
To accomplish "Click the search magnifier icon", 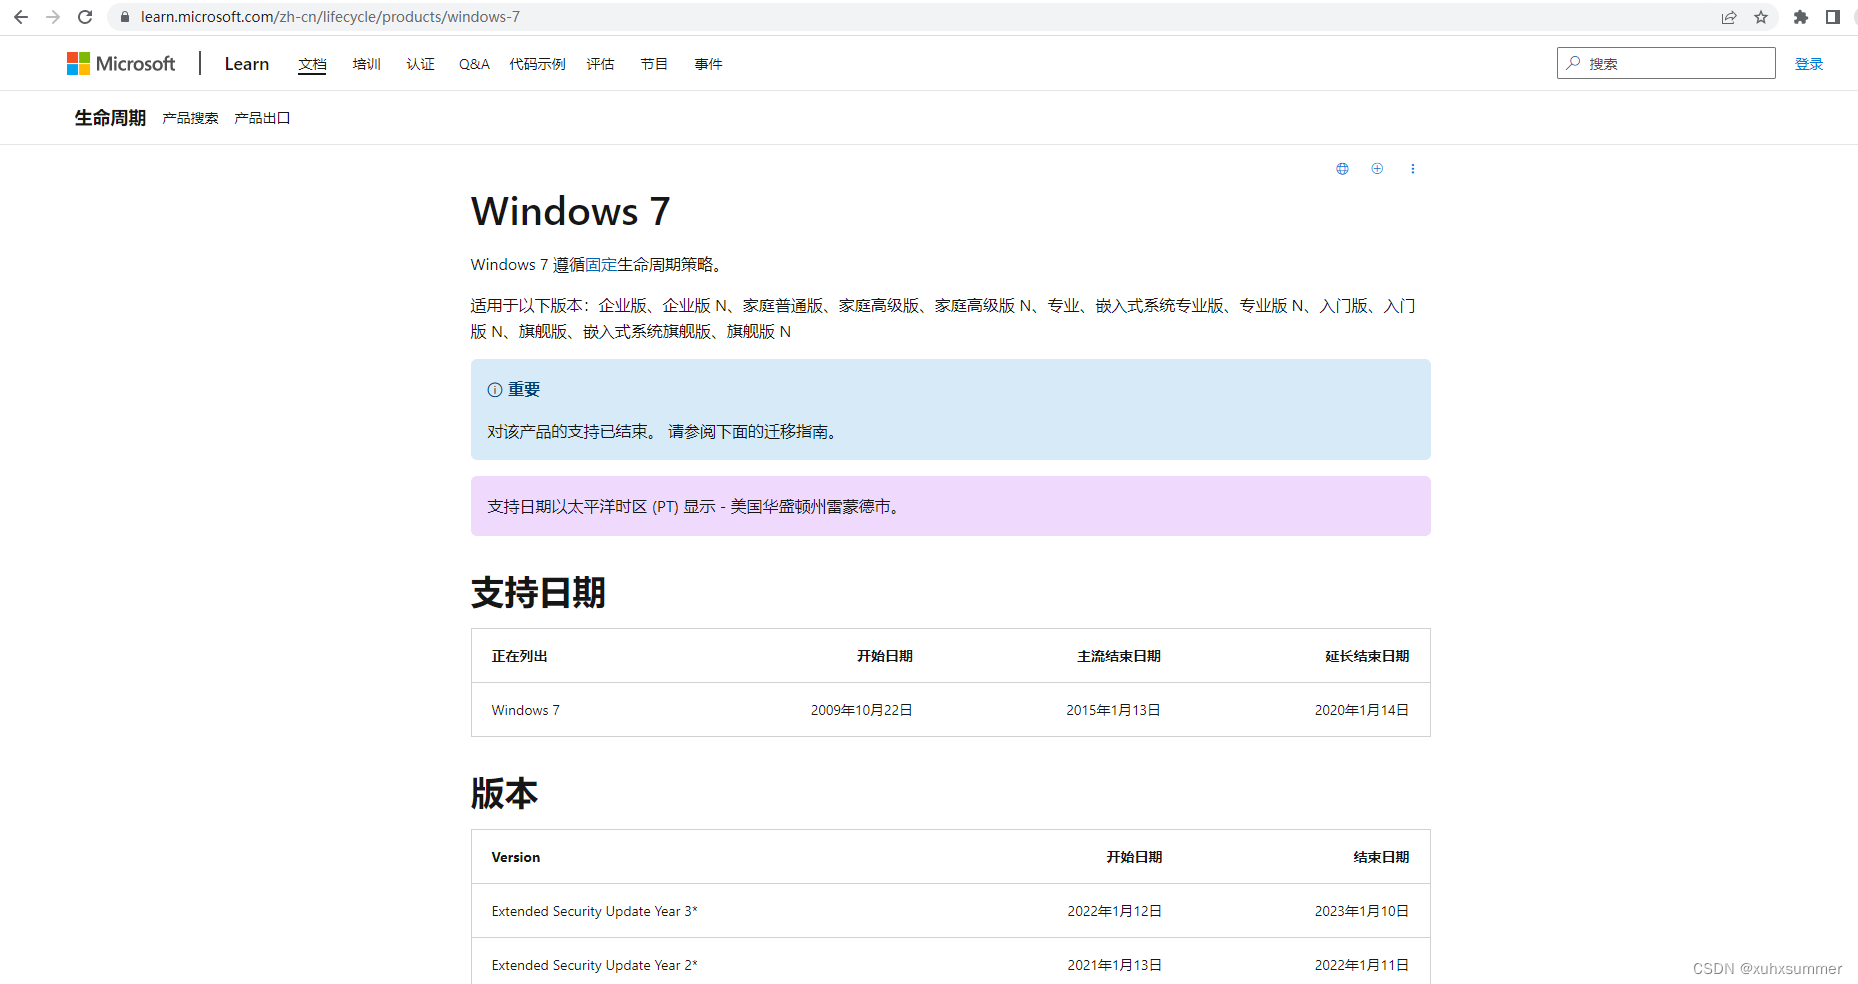I will [1573, 63].
